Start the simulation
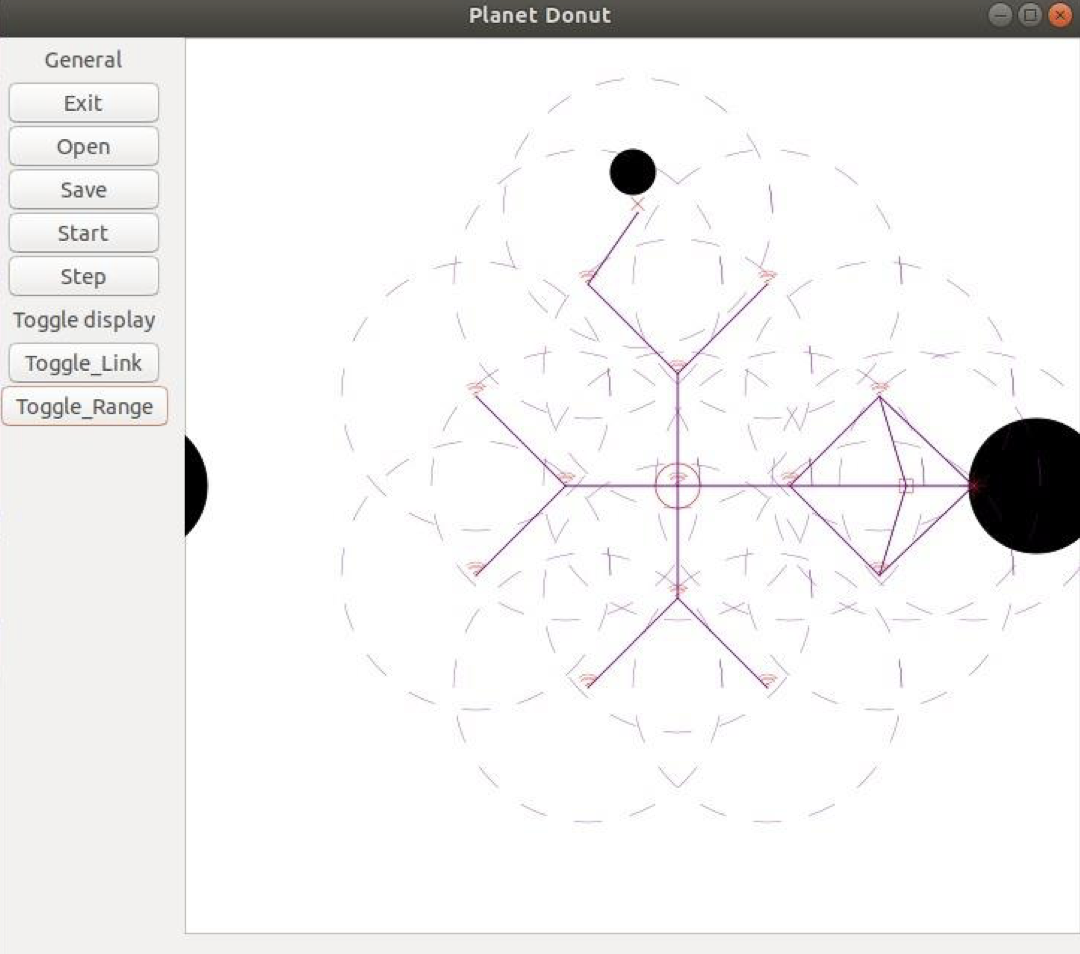The height and width of the screenshot is (954, 1080). pos(83,233)
